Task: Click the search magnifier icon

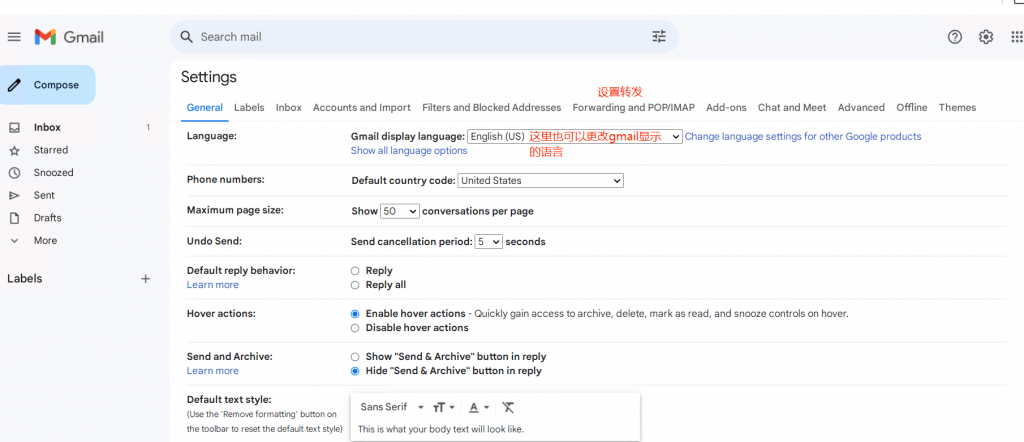Action: pyautogui.click(x=187, y=37)
